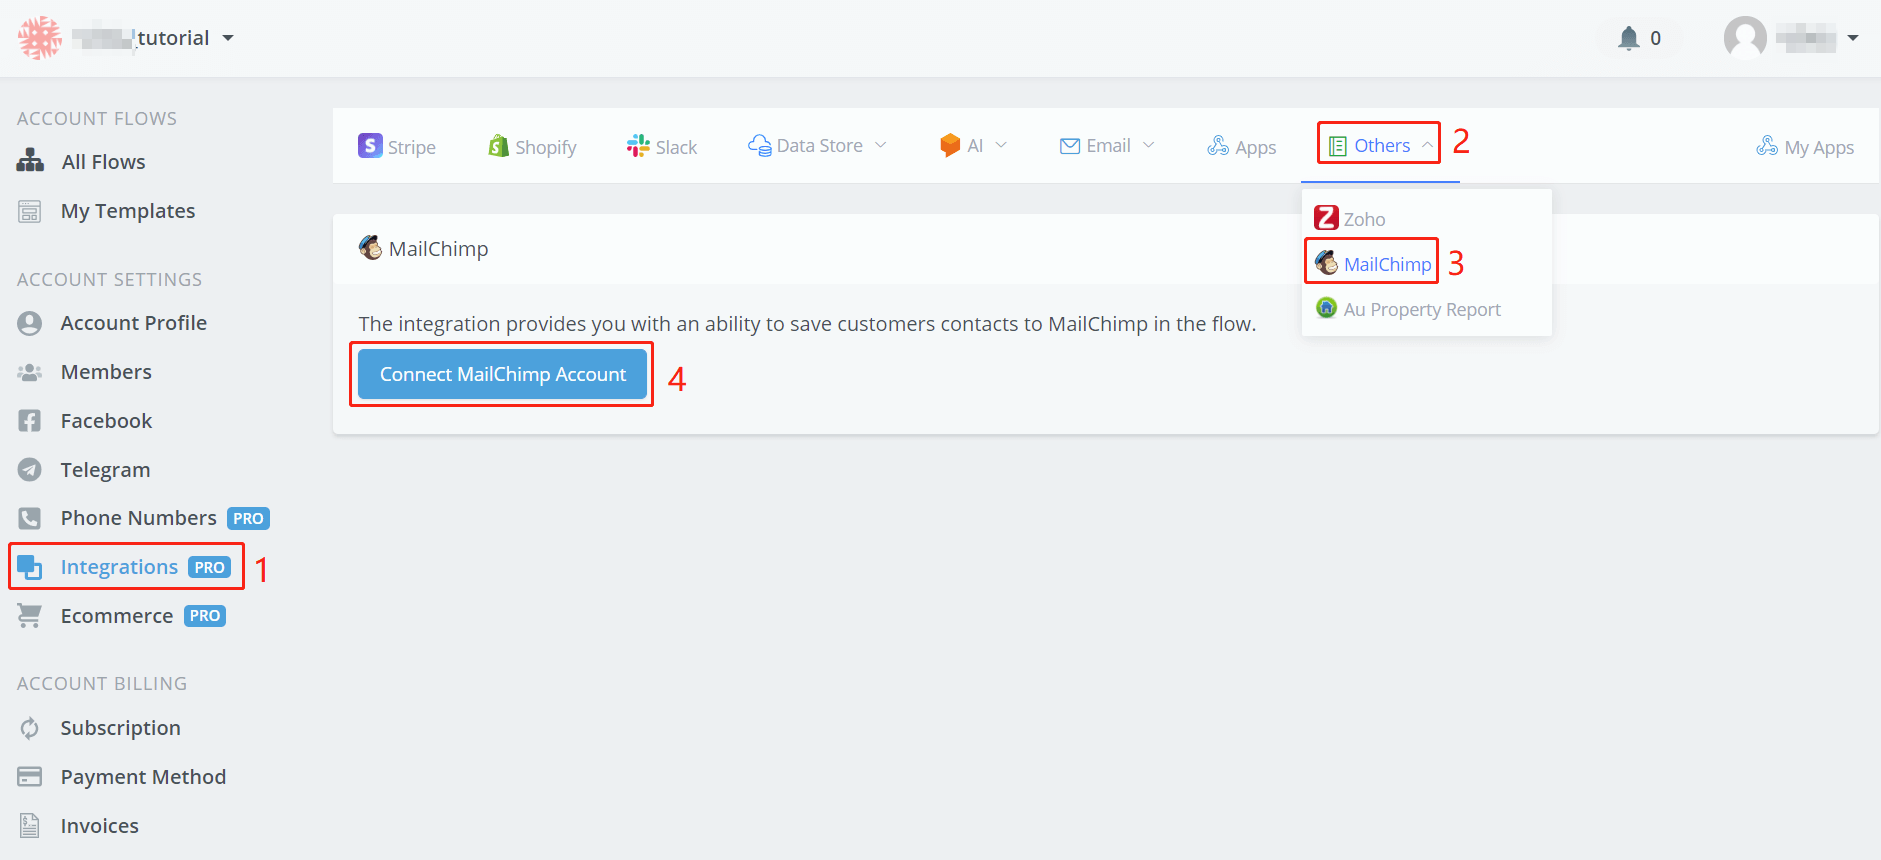Click the Apps tab icon
Image resolution: width=1881 pixels, height=860 pixels.
[1218, 146]
